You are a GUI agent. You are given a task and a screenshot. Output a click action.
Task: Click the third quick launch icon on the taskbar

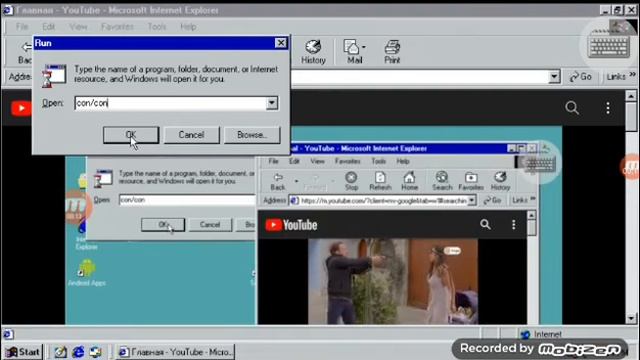click(96, 351)
